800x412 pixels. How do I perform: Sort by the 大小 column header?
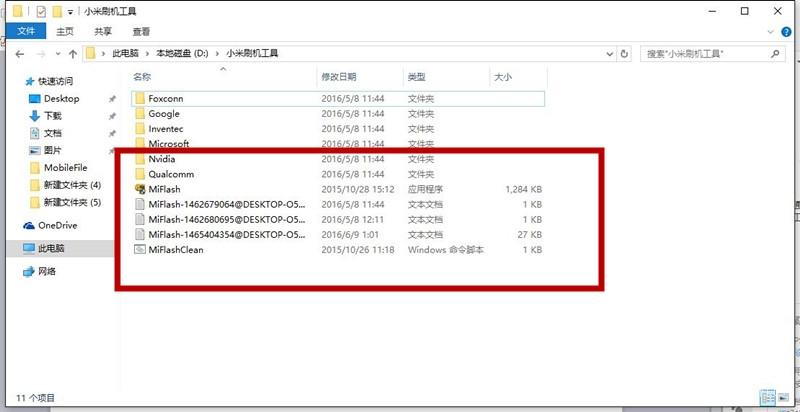point(503,77)
